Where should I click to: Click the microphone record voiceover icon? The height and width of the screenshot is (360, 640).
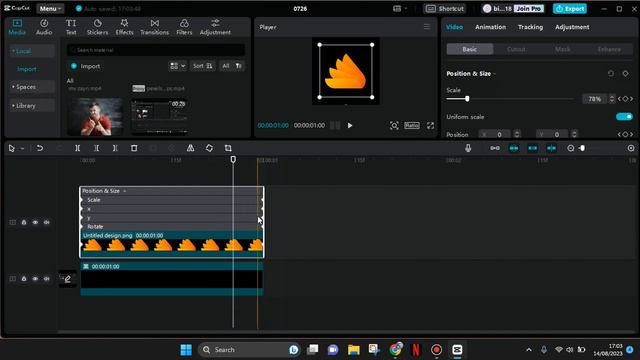click(468, 148)
